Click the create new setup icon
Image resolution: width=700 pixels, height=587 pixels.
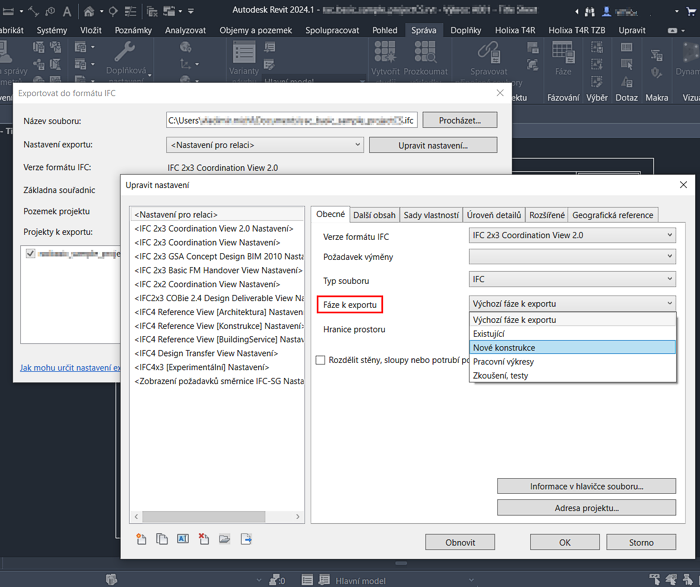[x=141, y=539]
